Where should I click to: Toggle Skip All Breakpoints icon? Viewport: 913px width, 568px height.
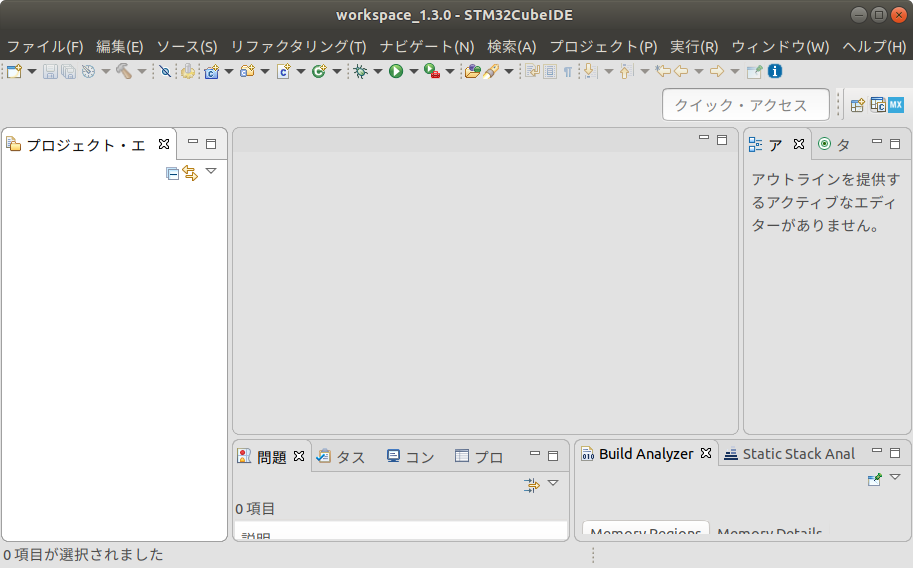(x=165, y=72)
